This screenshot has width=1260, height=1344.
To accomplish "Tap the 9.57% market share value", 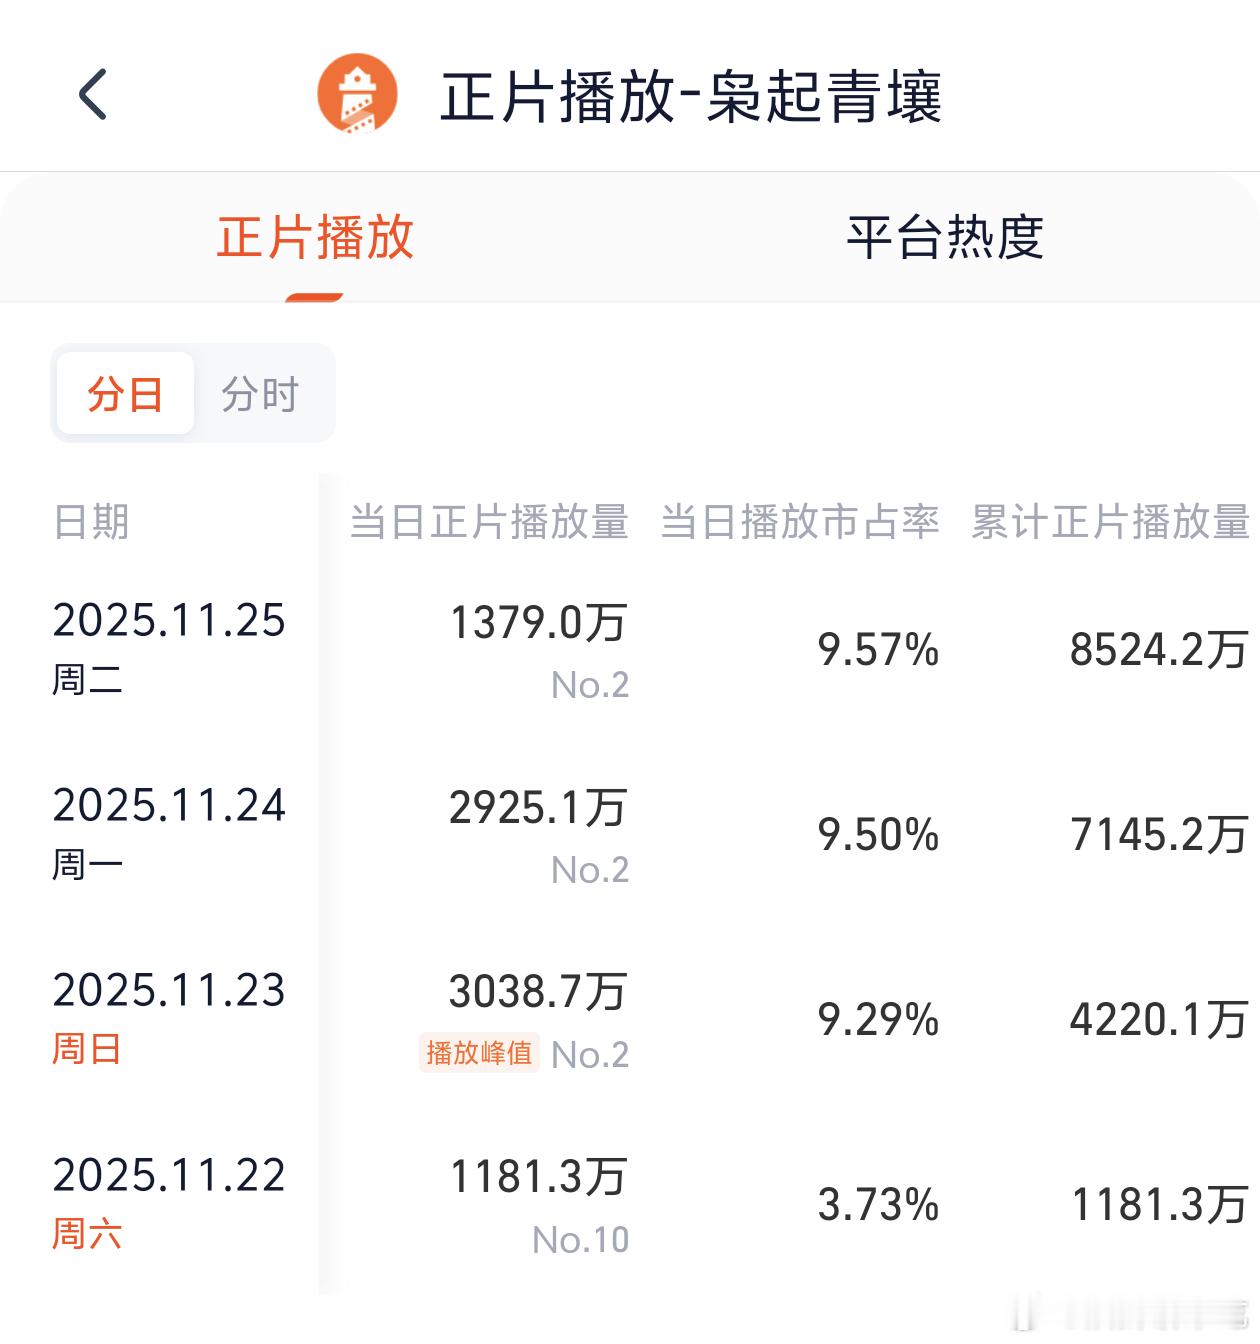I will [879, 651].
